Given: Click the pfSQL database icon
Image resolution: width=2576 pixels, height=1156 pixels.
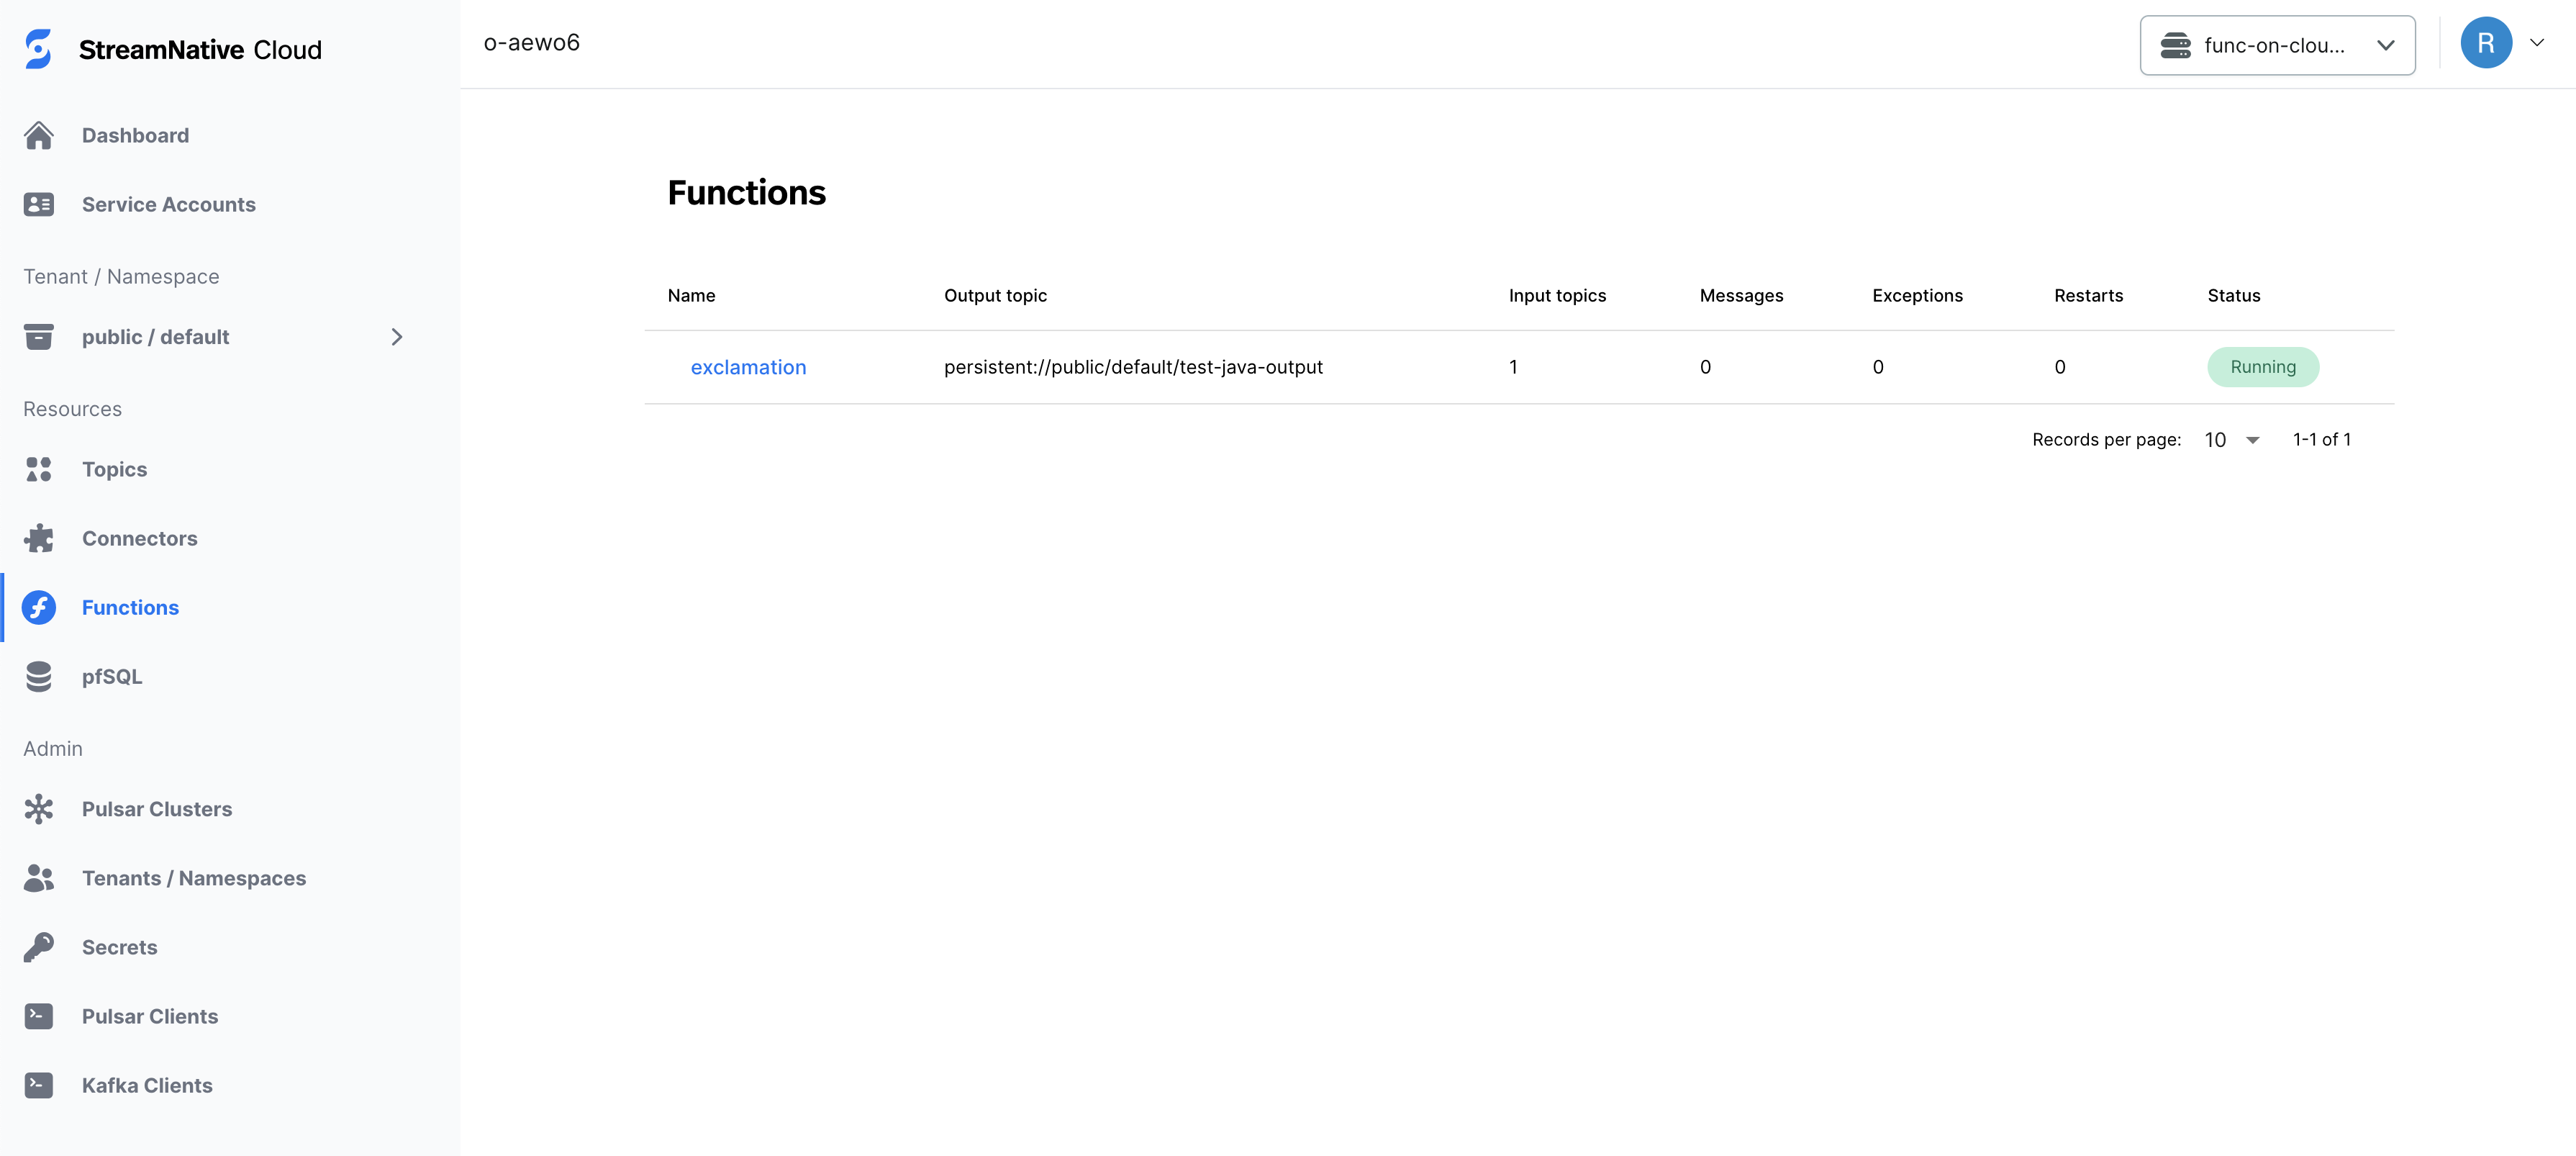Looking at the screenshot, I should tap(39, 676).
